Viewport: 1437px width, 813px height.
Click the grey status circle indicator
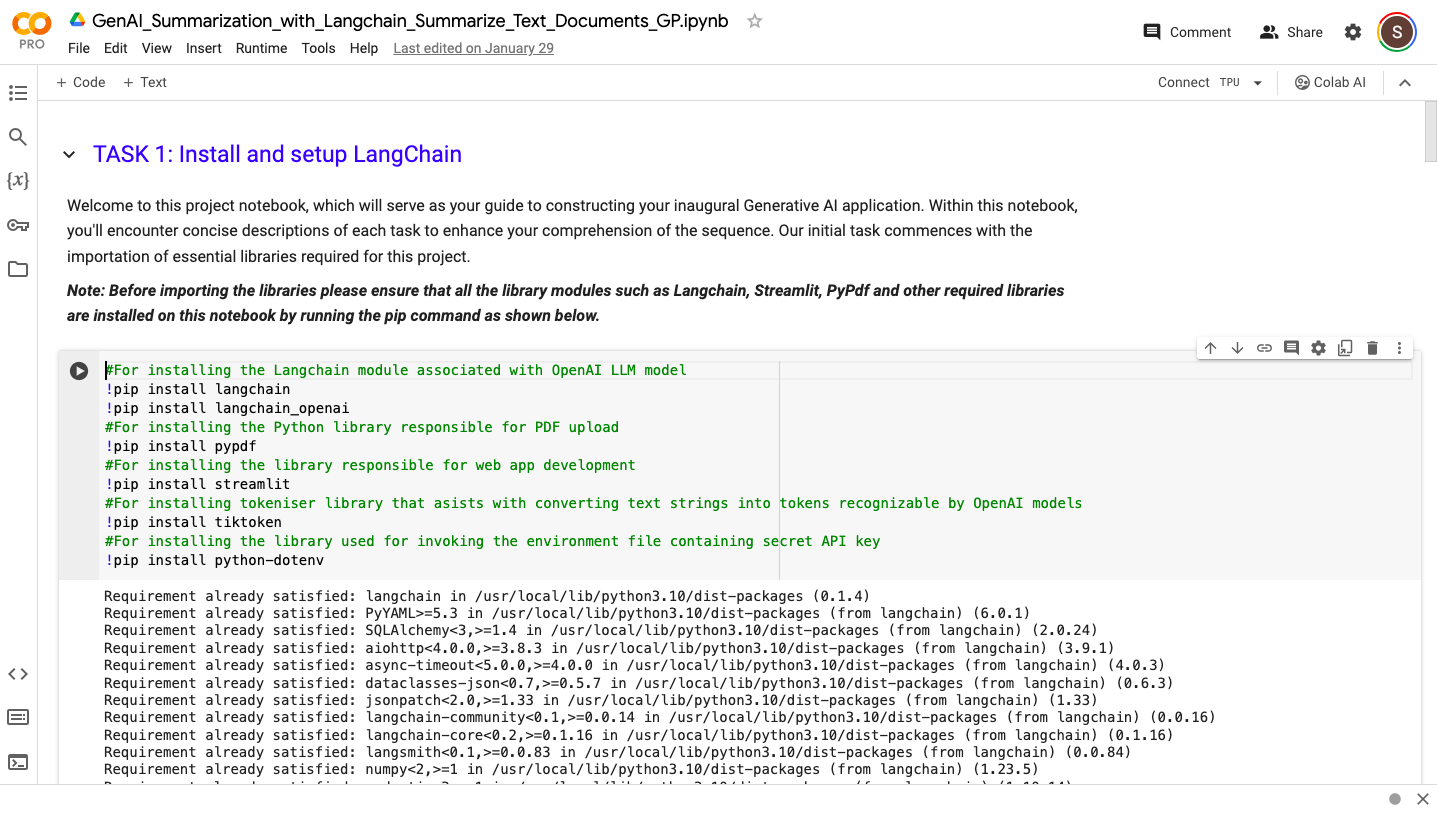click(1395, 799)
